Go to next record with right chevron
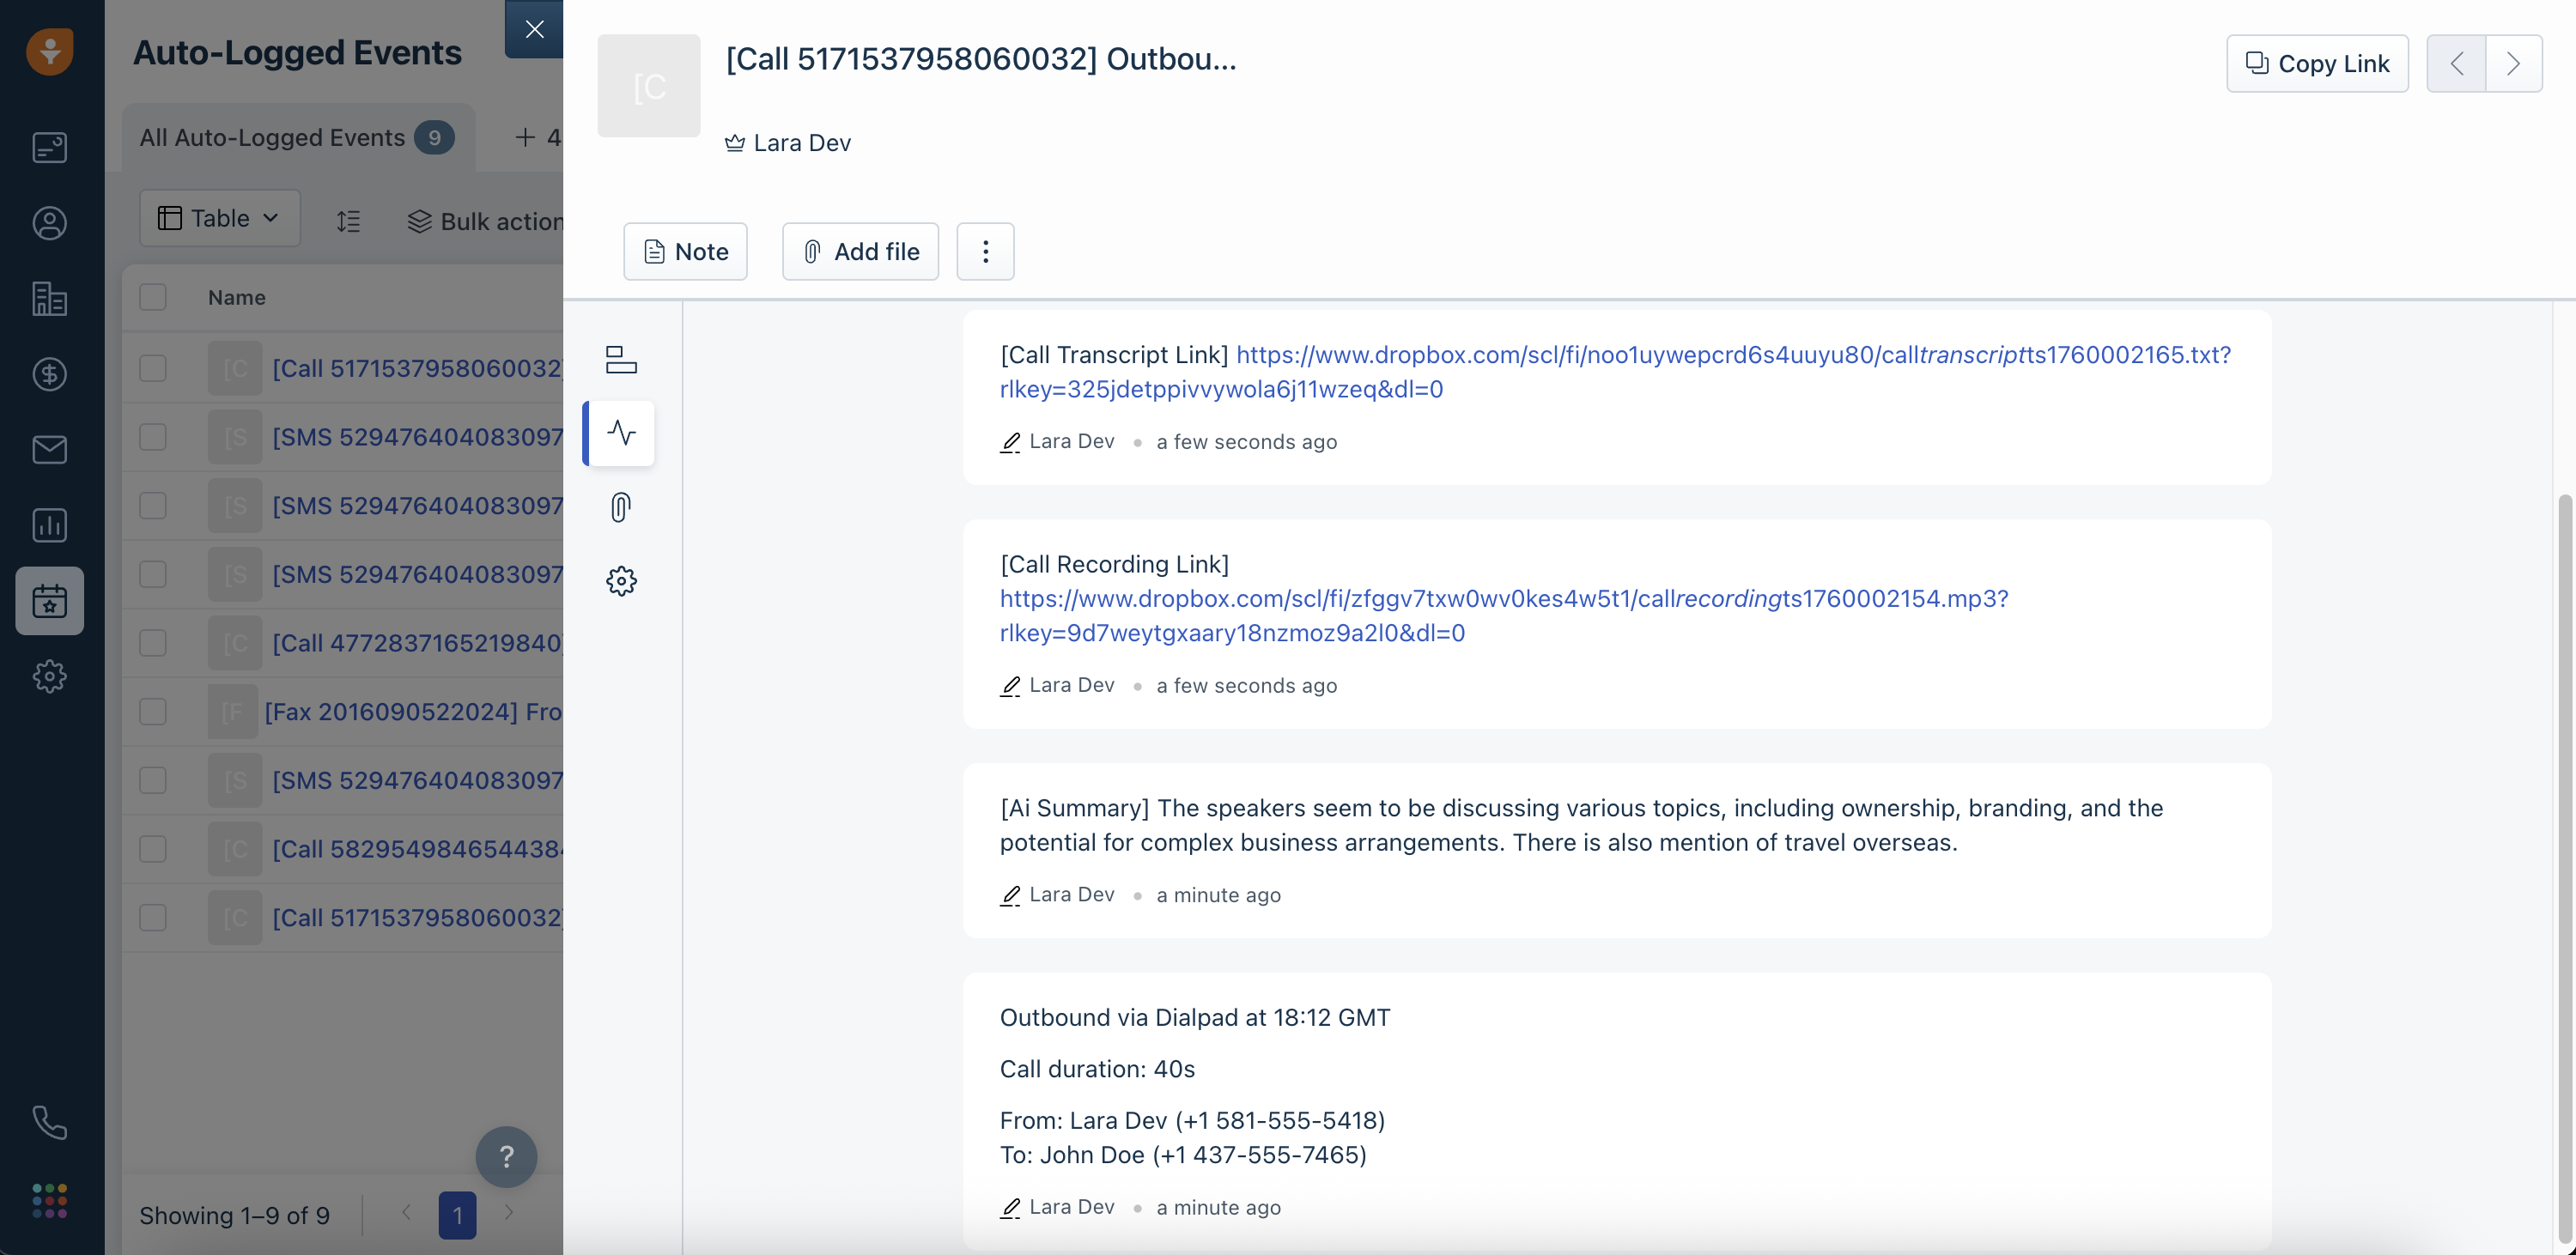 click(x=2513, y=64)
